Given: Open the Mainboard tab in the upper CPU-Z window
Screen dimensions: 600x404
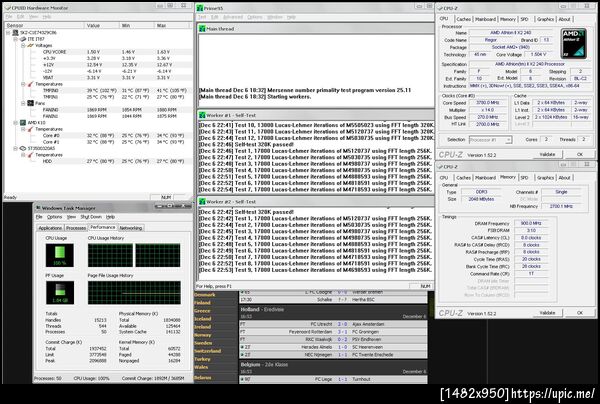Looking at the screenshot, I should click(x=485, y=19).
